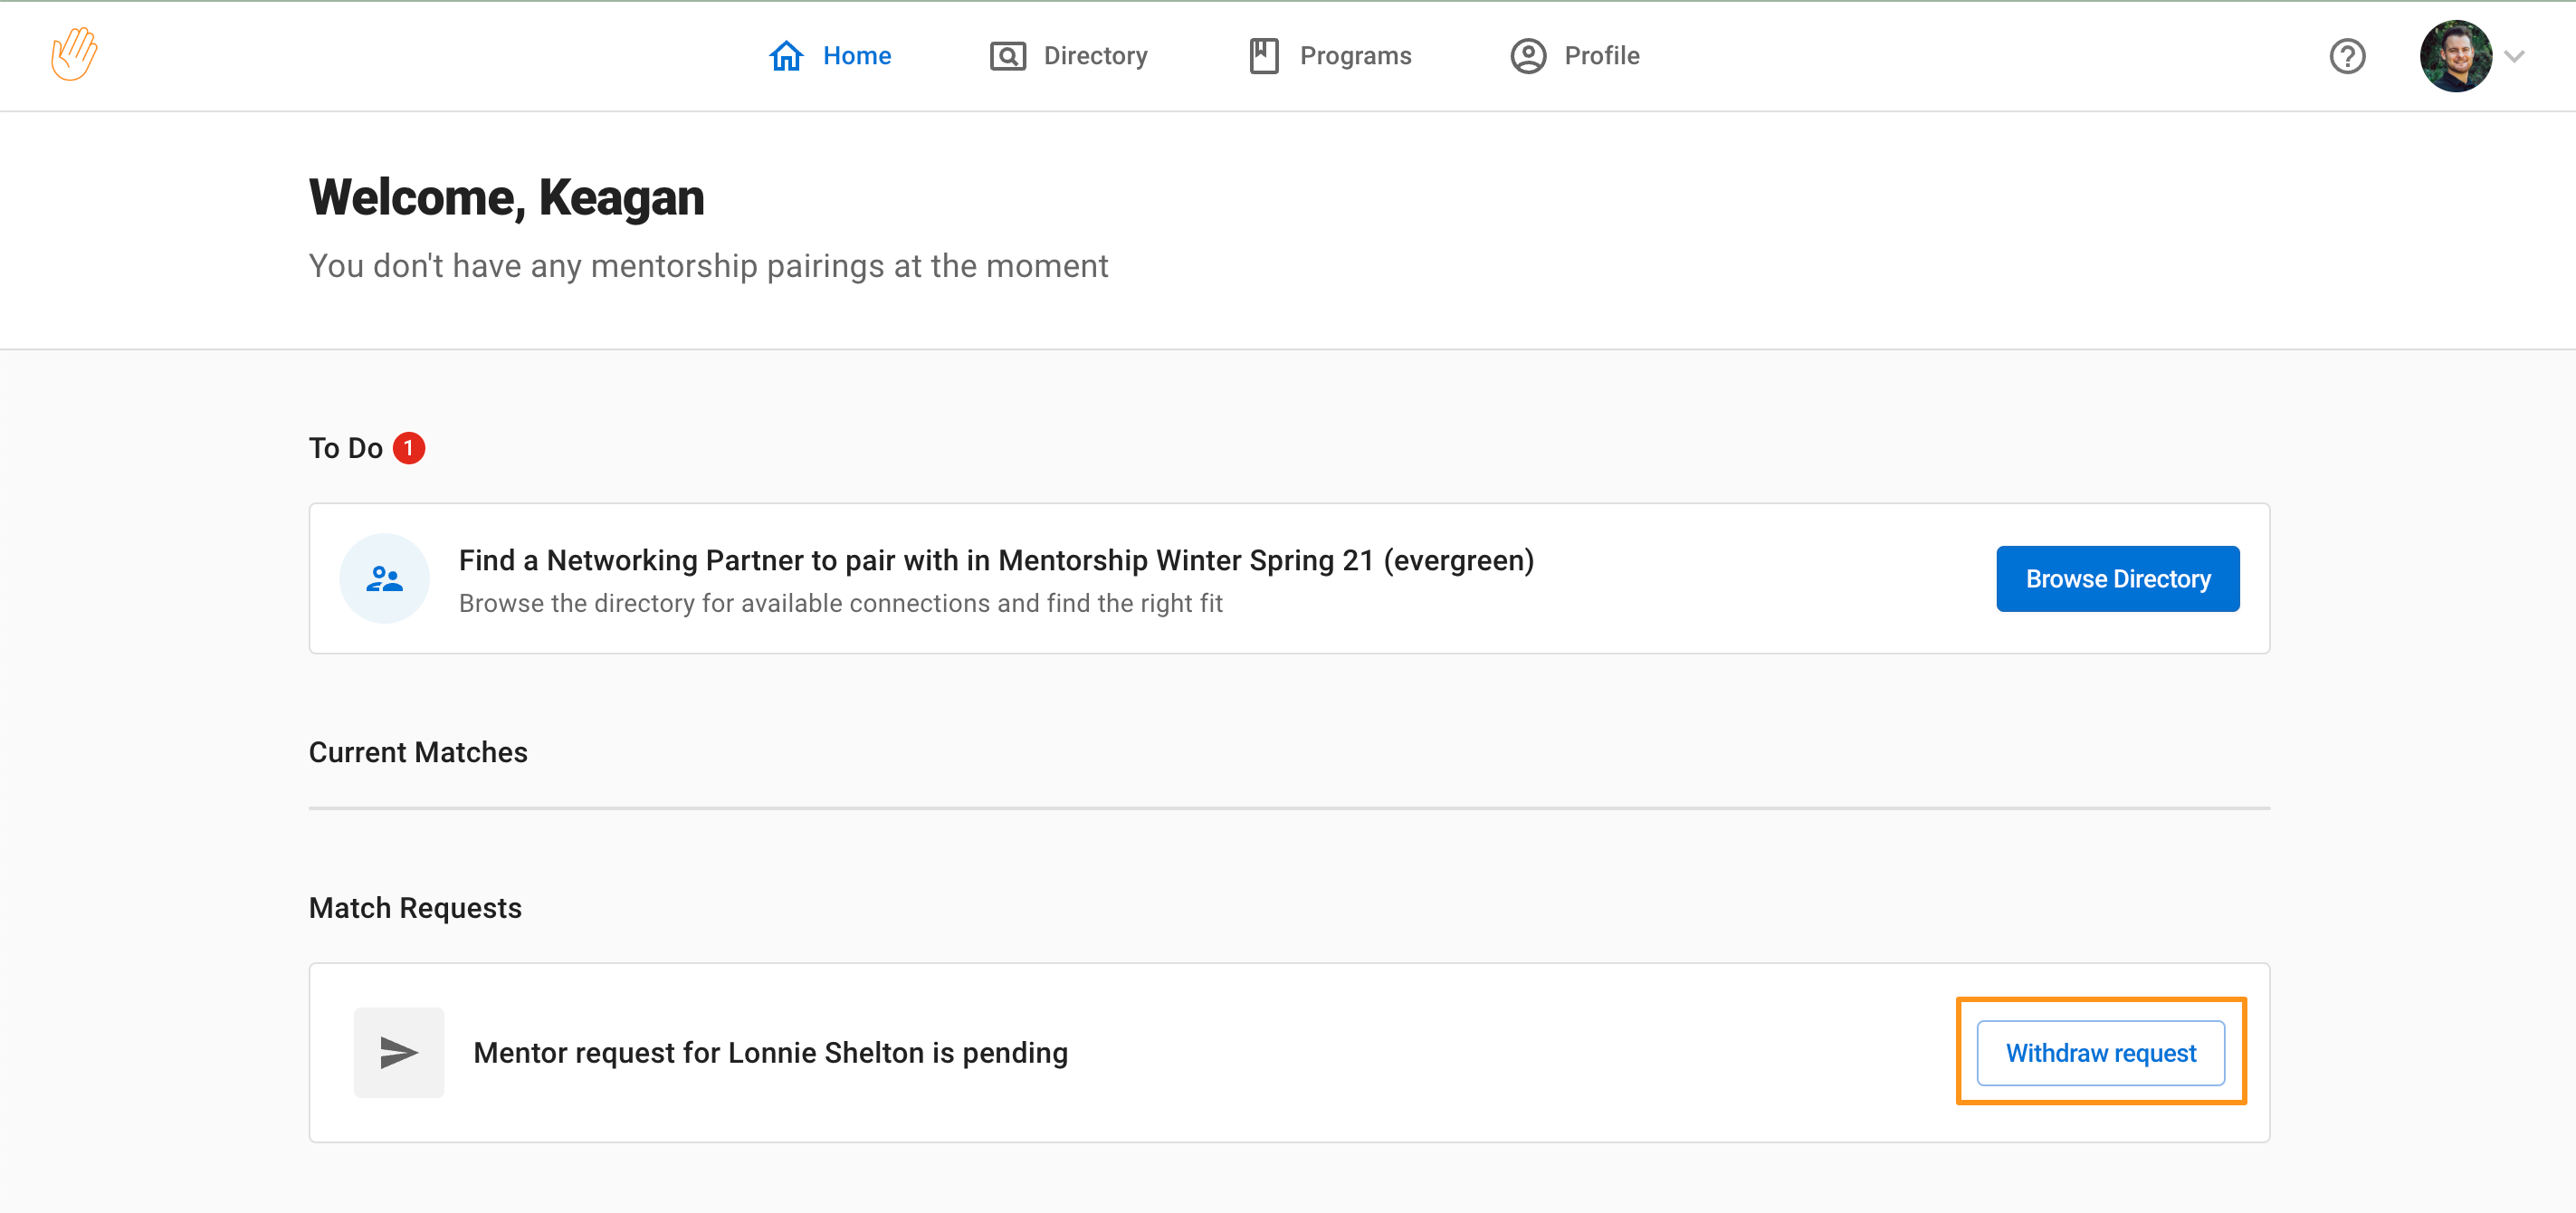Viewport: 2576px width, 1213px height.
Task: Click the To Do count badge
Action: point(409,448)
